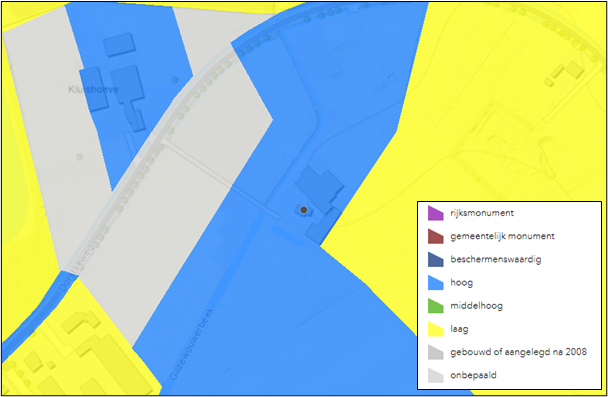This screenshot has height=397, width=608.
Task: Select the 'laag' legend label
Action: click(459, 329)
